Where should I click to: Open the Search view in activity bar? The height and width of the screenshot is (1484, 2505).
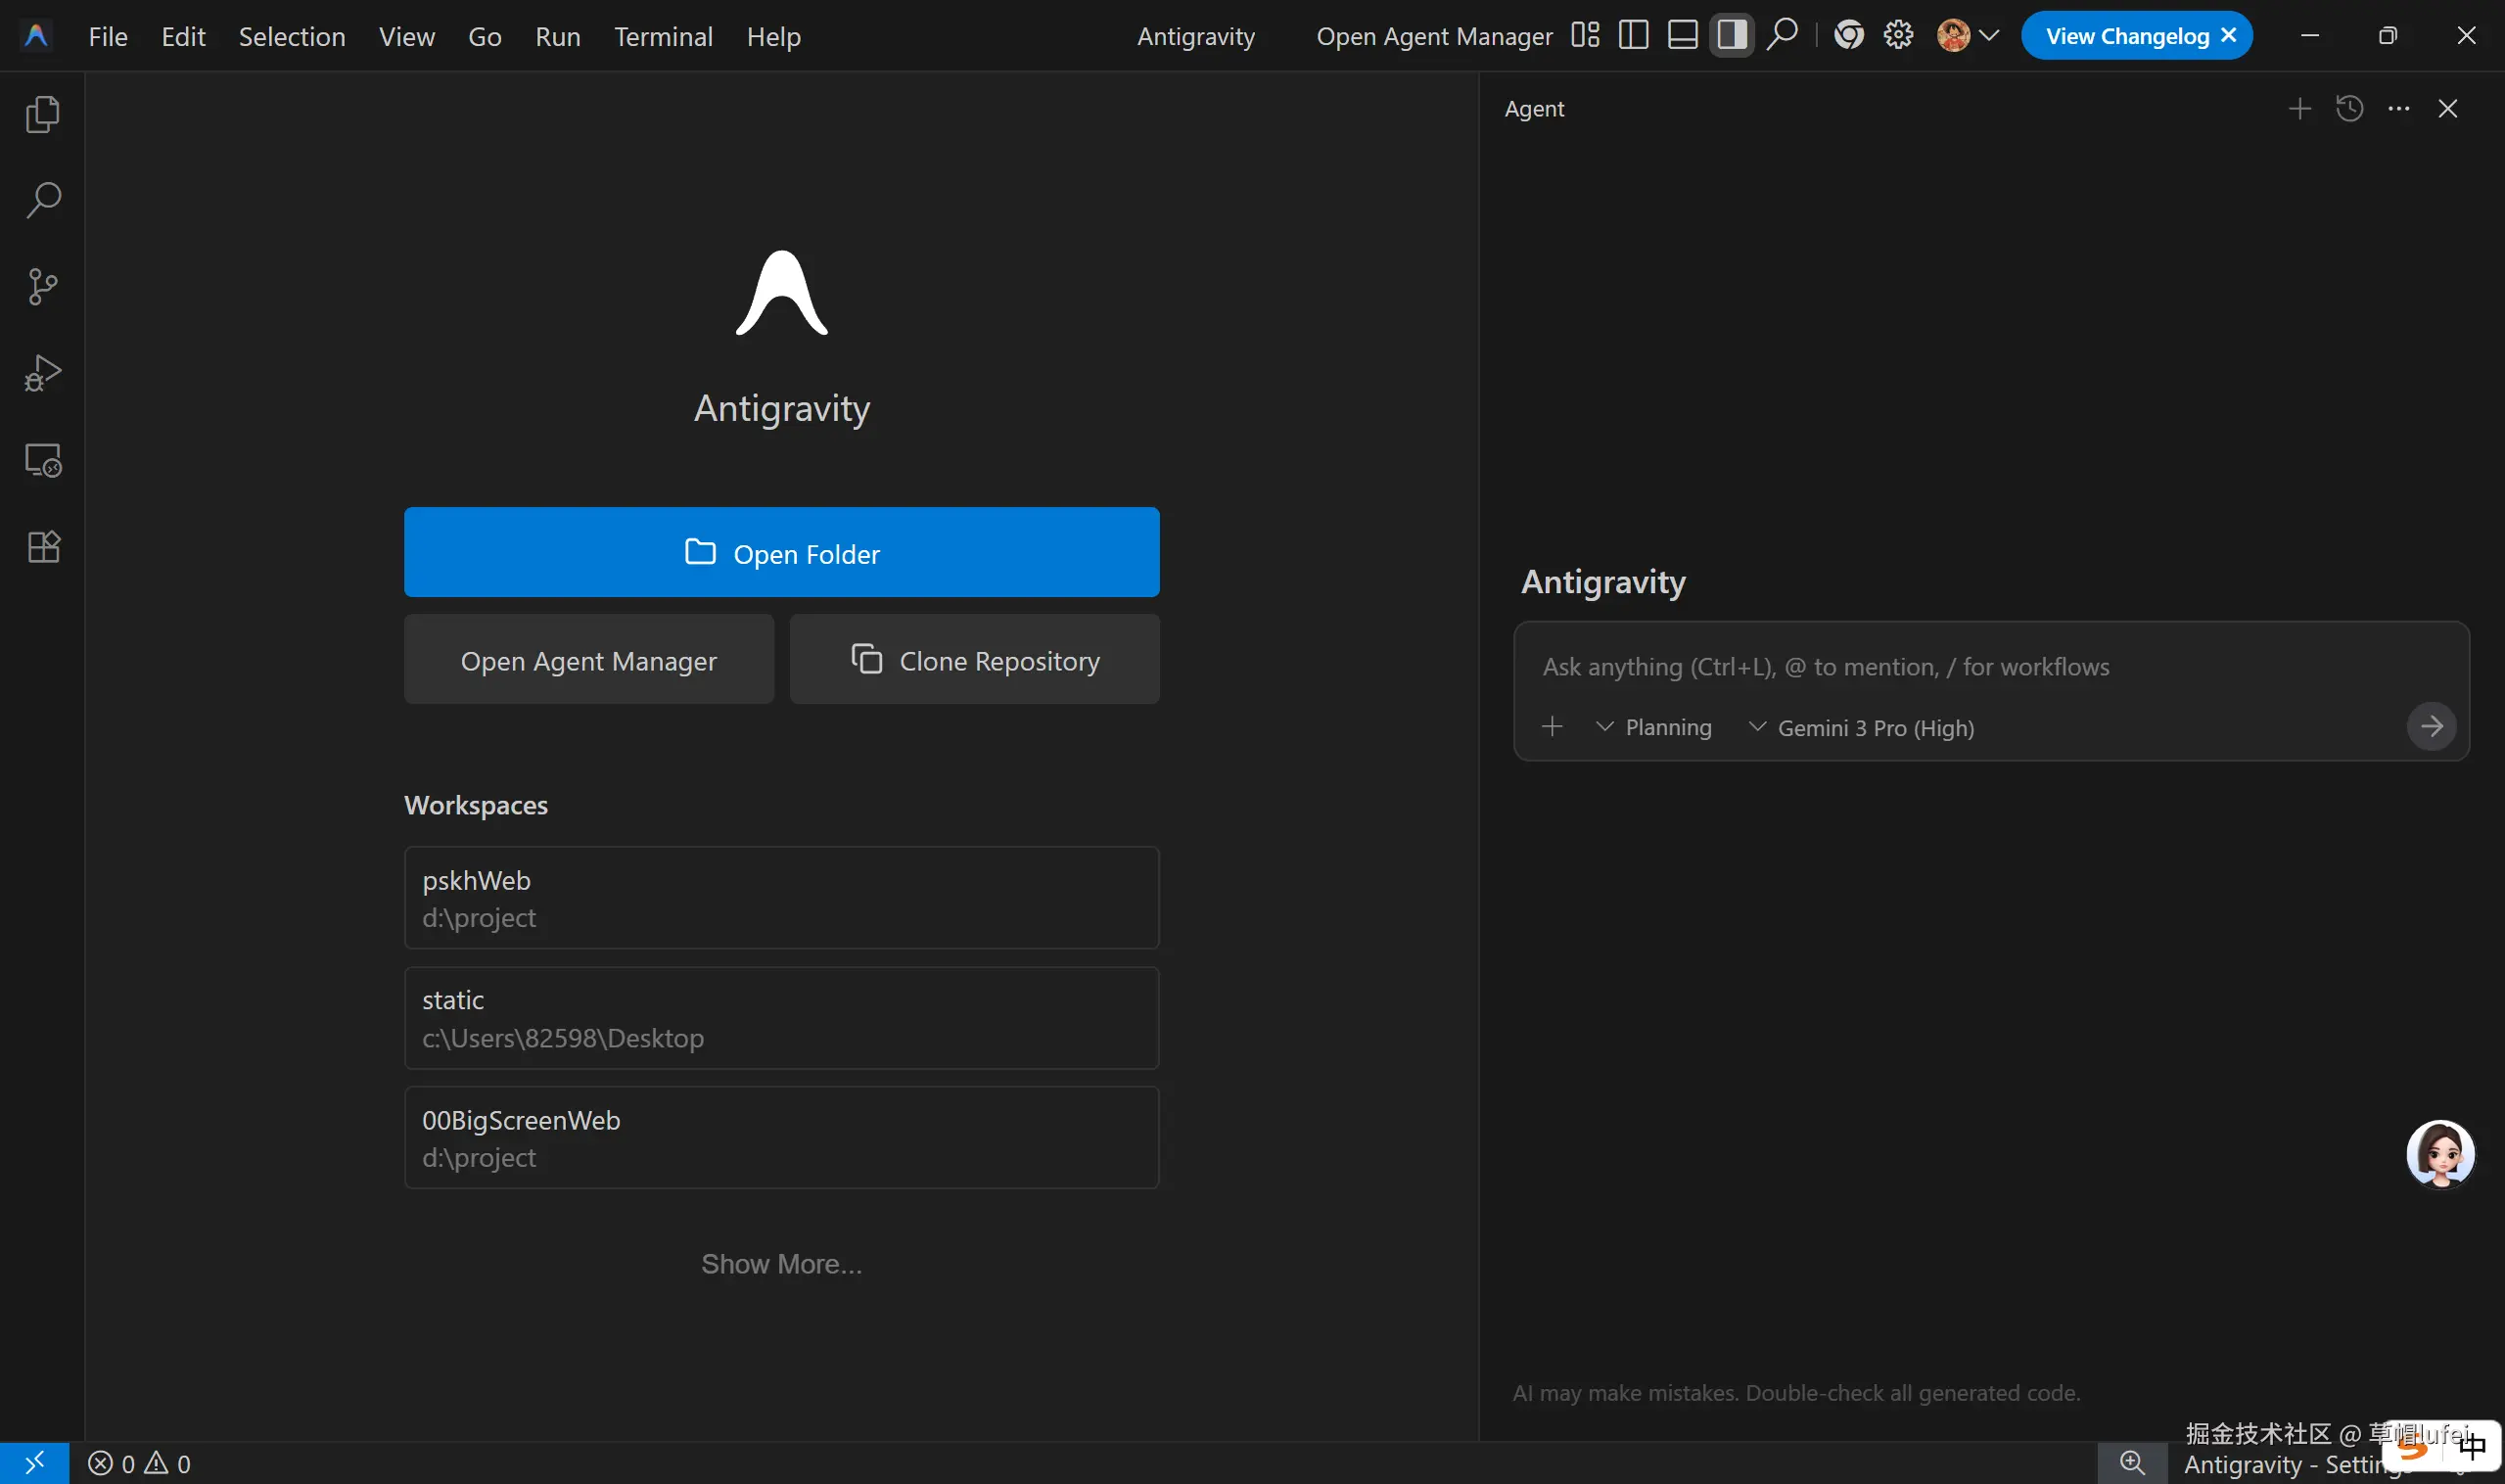[x=42, y=200]
